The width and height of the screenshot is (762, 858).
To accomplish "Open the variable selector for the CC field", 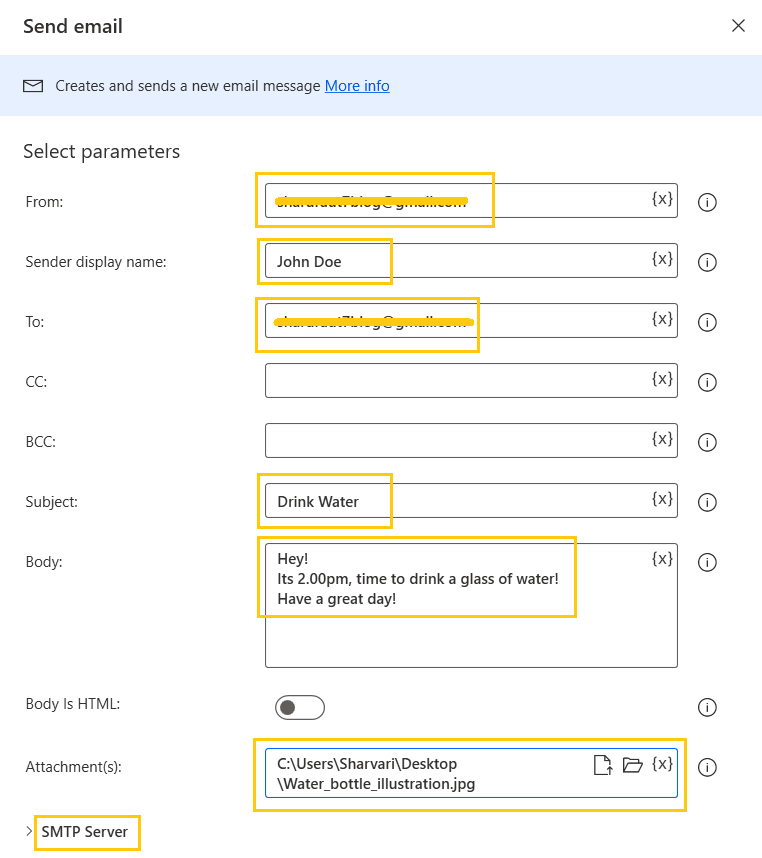I will [x=662, y=380].
